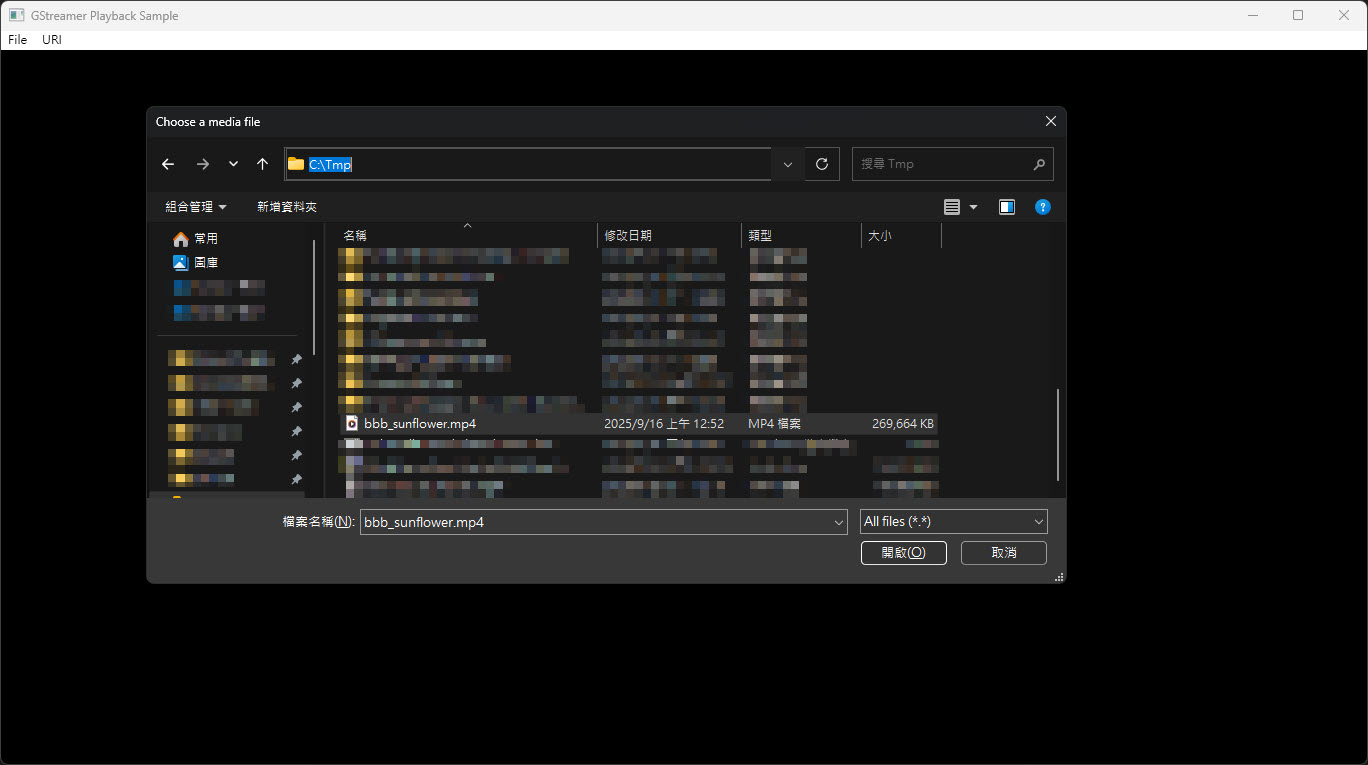Sort files by 修改日期 column header
This screenshot has width=1368, height=765.
[x=628, y=236]
